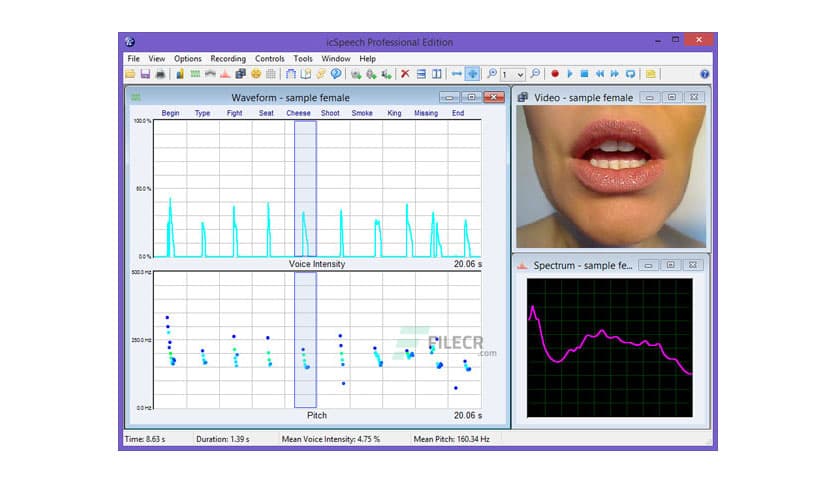Click the blue question bubble toolbar icon
Image resolution: width=836 pixels, height=484 pixels.
(x=336, y=74)
